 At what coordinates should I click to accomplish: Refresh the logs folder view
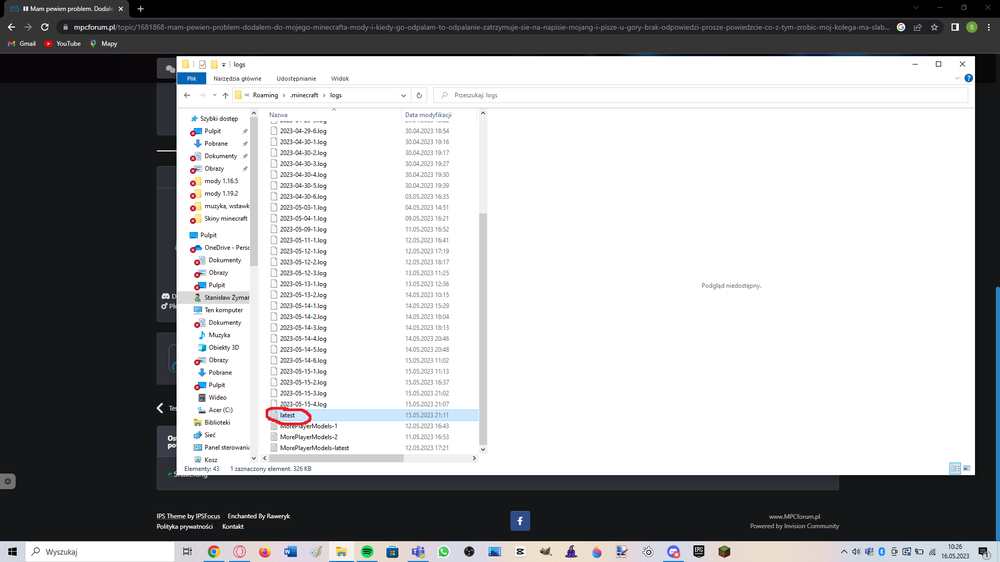pos(419,95)
